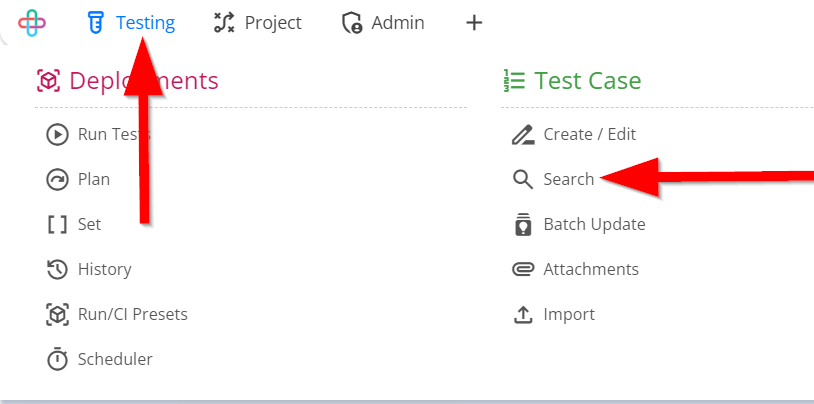Open the Project menu tab
Screen dimensions: 814x404
(x=258, y=23)
